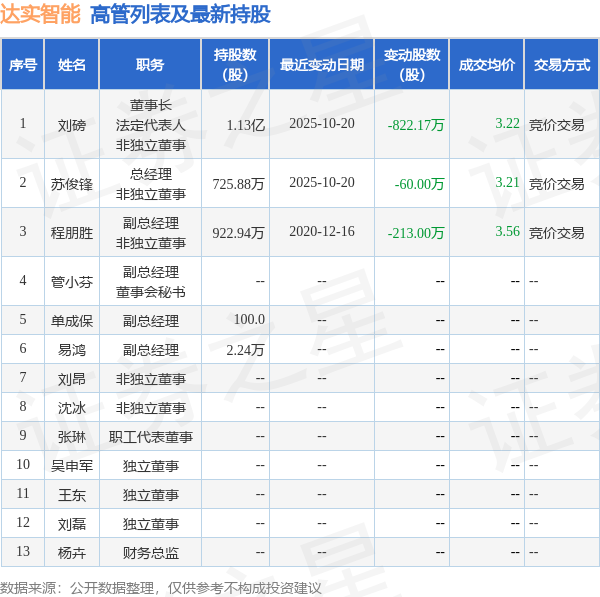Click the 变动股数(股) column header

pos(411,64)
